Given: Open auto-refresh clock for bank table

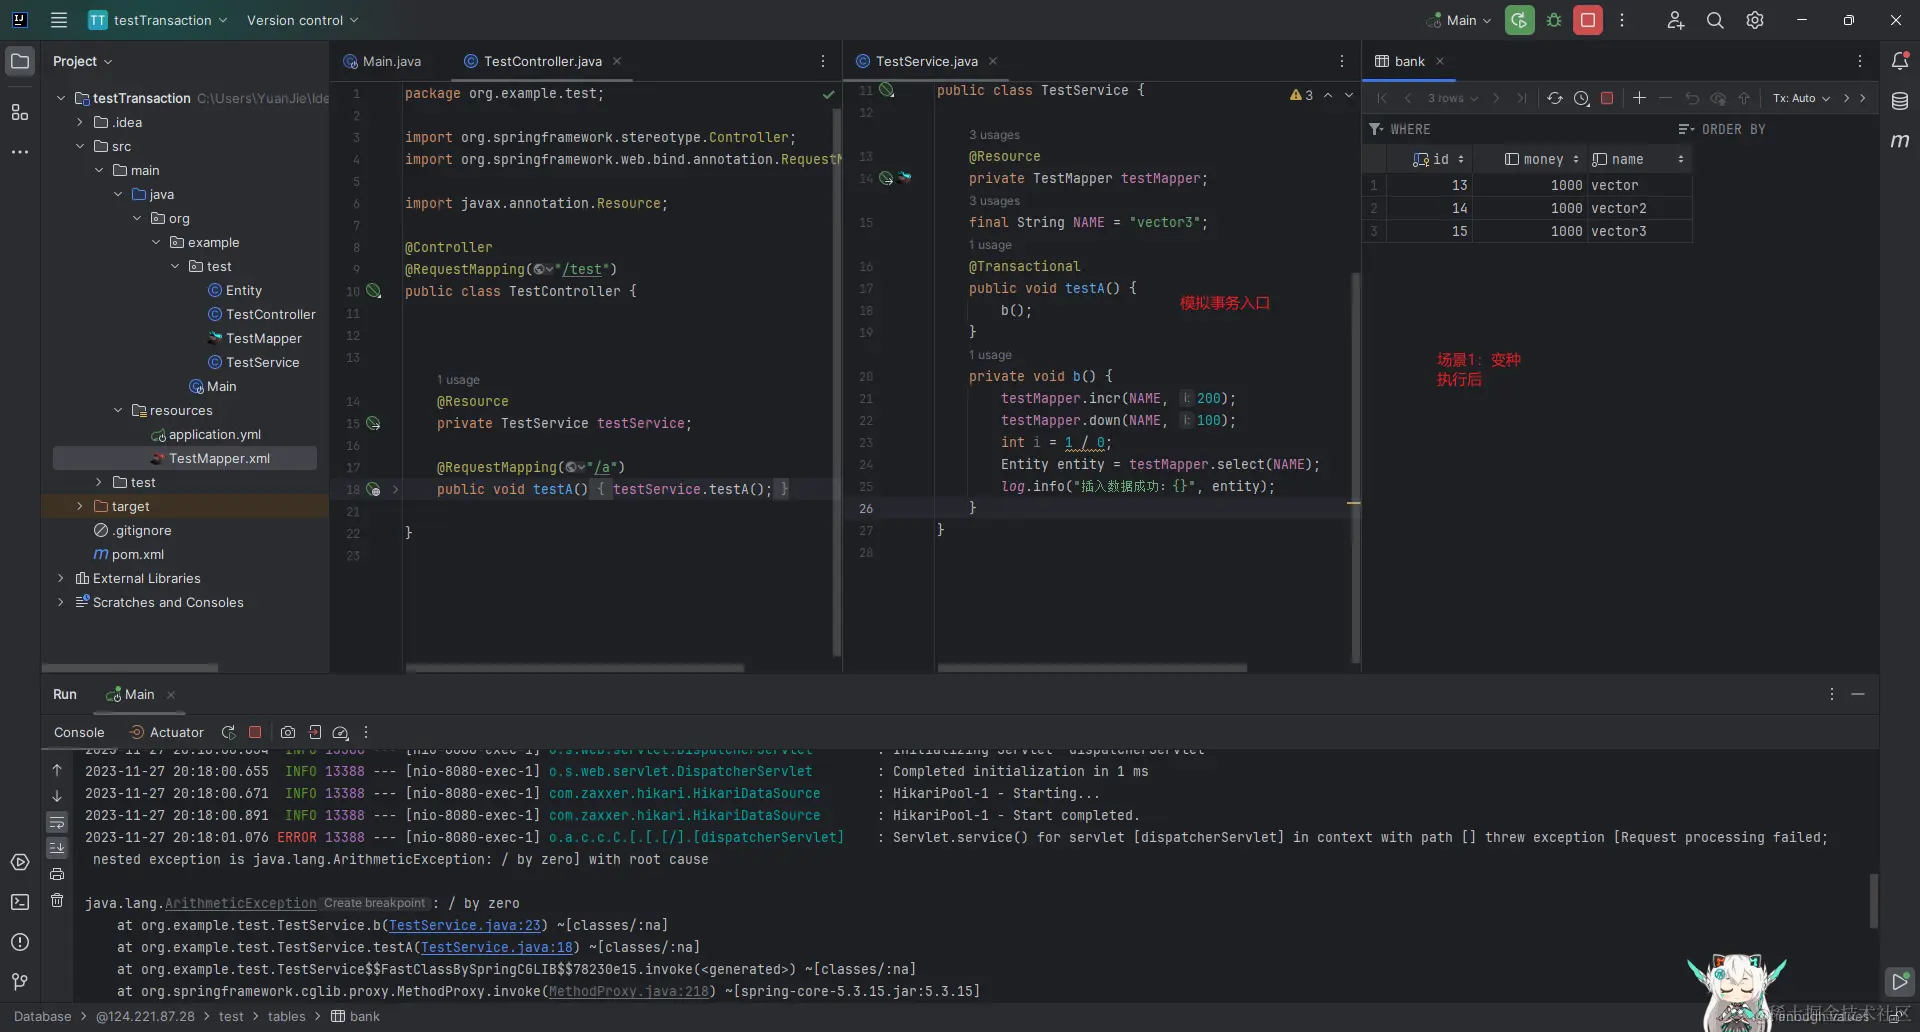Looking at the screenshot, I should point(1581,98).
